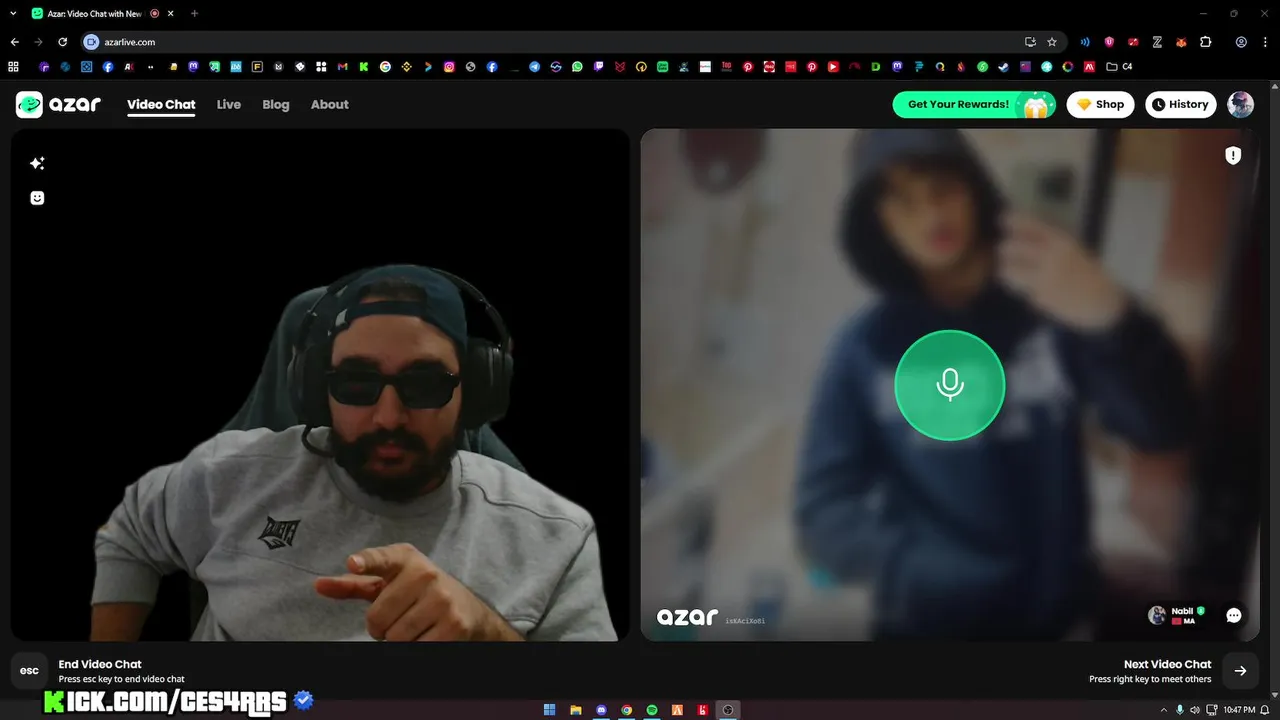1280x720 pixels.
Task: Select the Video Chat tab
Action: (161, 104)
